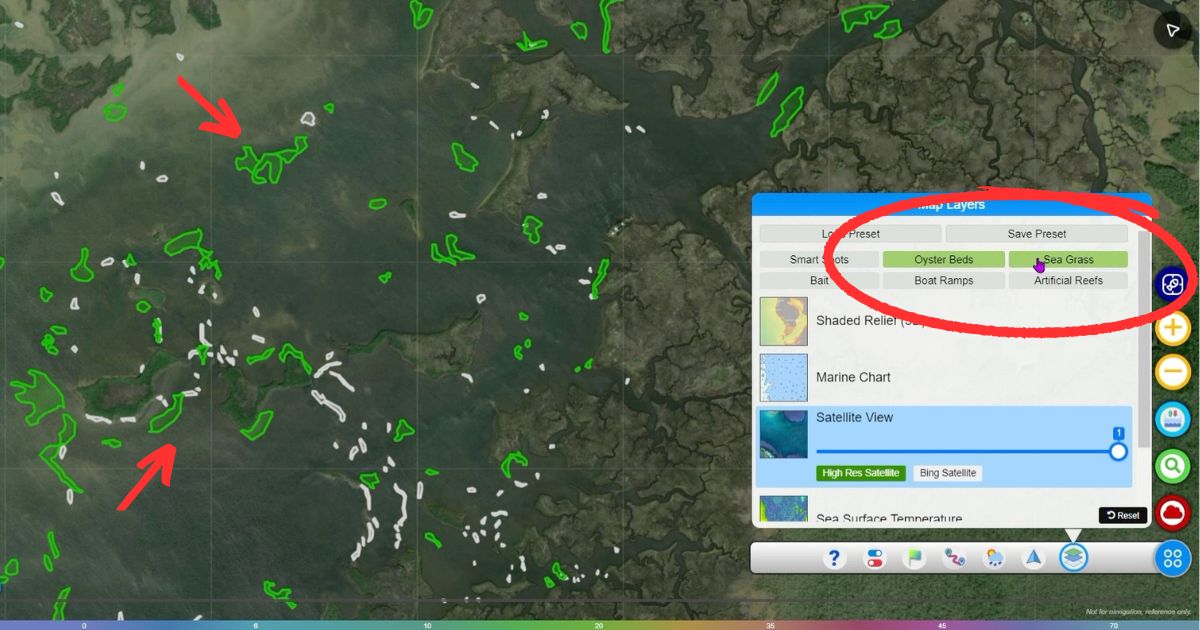The width and height of the screenshot is (1200, 630).
Task: Reset layers with the Reset button
Action: pos(1123,515)
